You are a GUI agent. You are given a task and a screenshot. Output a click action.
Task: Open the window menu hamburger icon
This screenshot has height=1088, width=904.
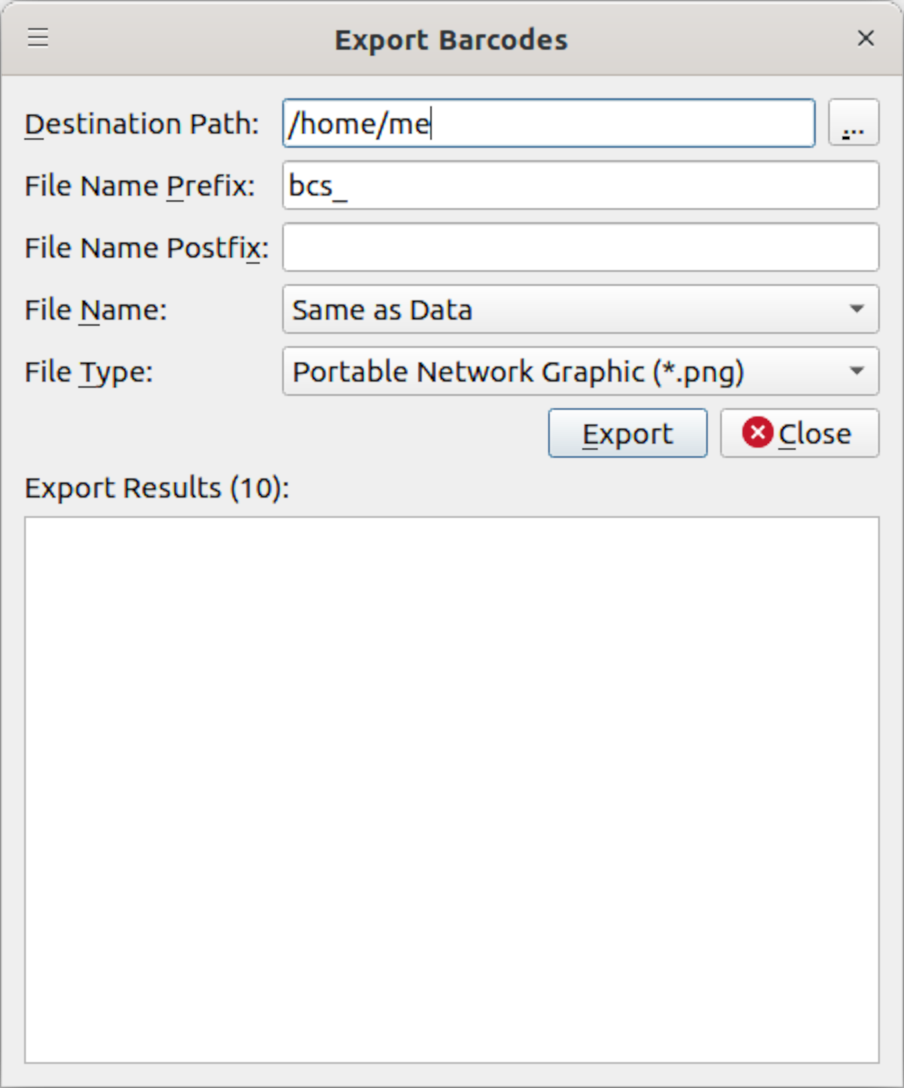[38, 39]
